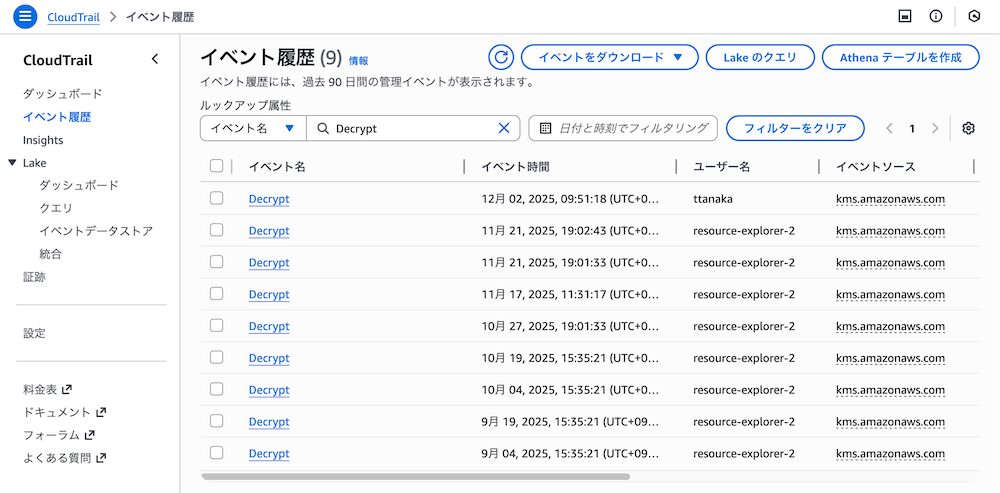
Task: Open Insights in the sidebar
Action: pyautogui.click(x=43, y=140)
